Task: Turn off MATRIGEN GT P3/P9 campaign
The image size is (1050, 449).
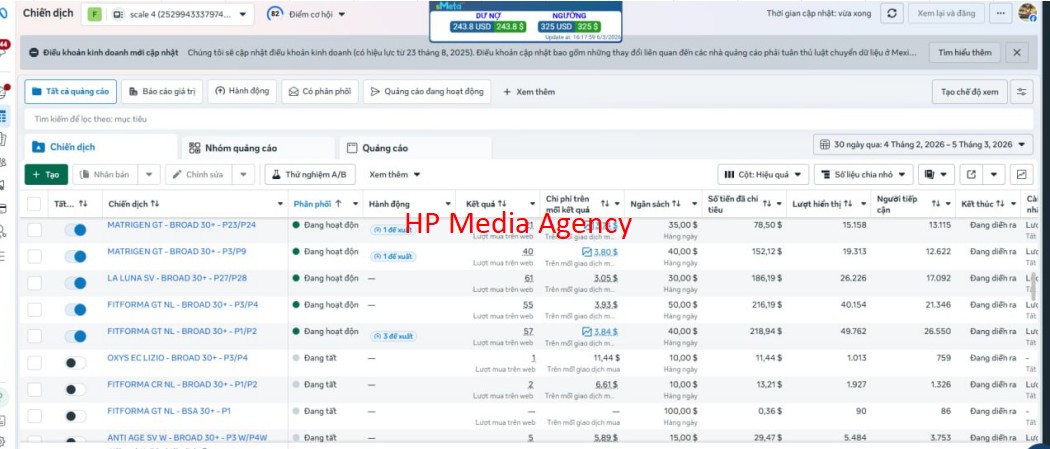Action: point(76,256)
